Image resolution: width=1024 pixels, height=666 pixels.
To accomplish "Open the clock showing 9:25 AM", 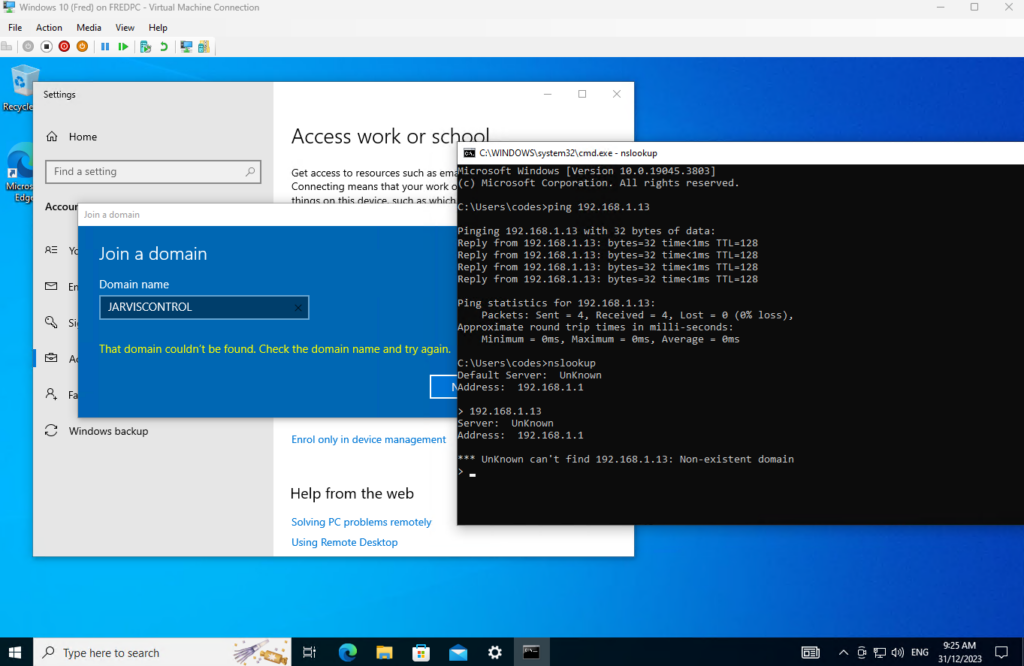I will tap(960, 652).
